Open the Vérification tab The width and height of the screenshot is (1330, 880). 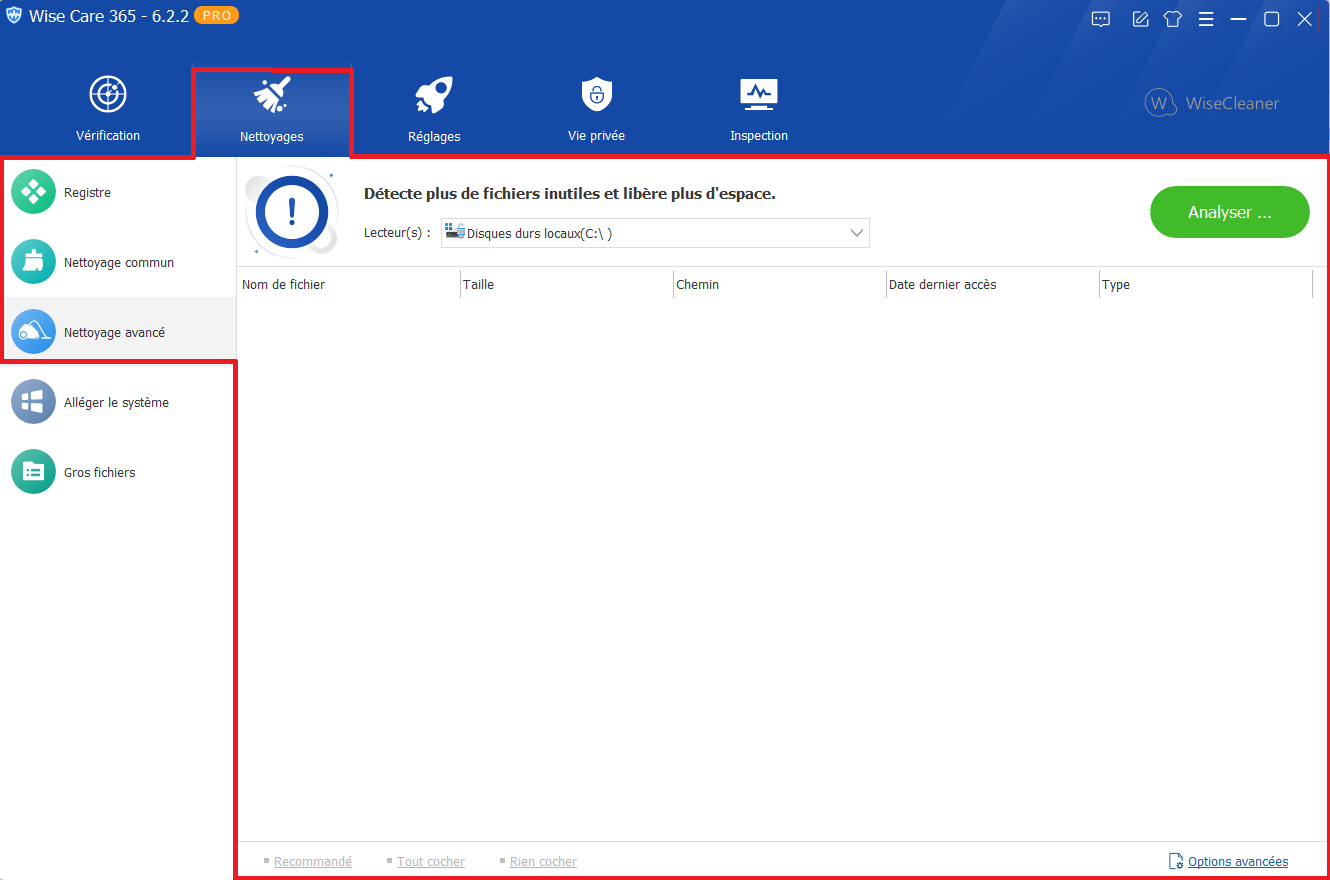click(108, 110)
